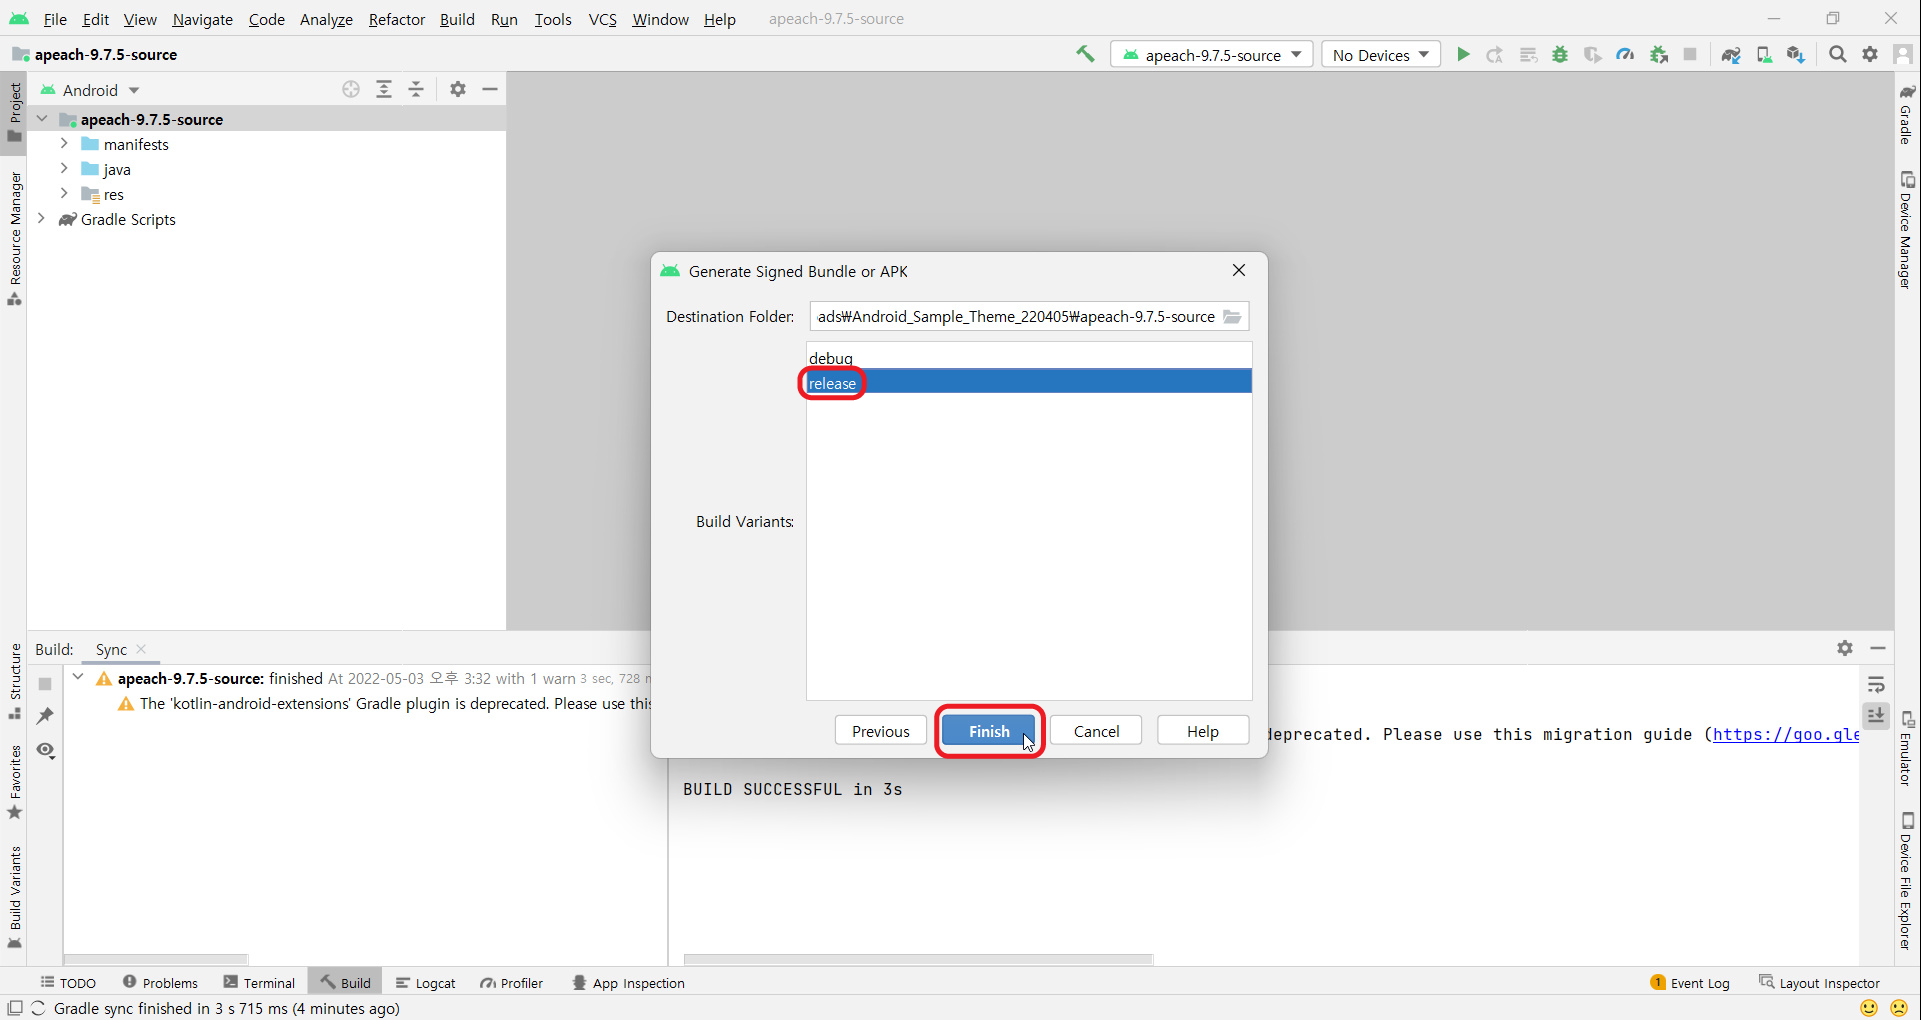The height and width of the screenshot is (1020, 1921).
Task: Collapse the apeach-9.7.5-source project root
Action: click(x=42, y=119)
